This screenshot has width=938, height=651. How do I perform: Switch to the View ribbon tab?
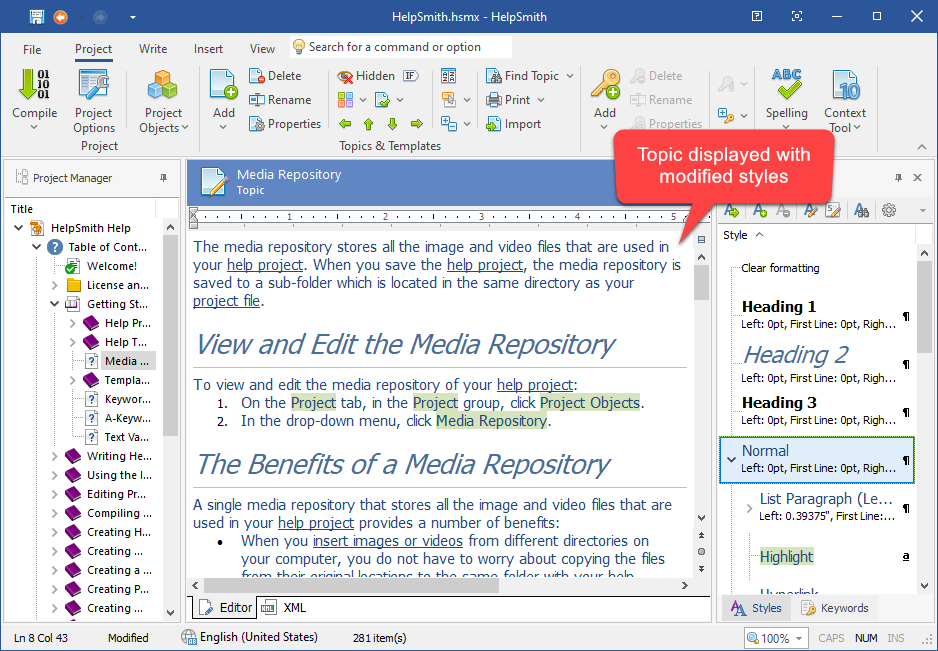(262, 49)
